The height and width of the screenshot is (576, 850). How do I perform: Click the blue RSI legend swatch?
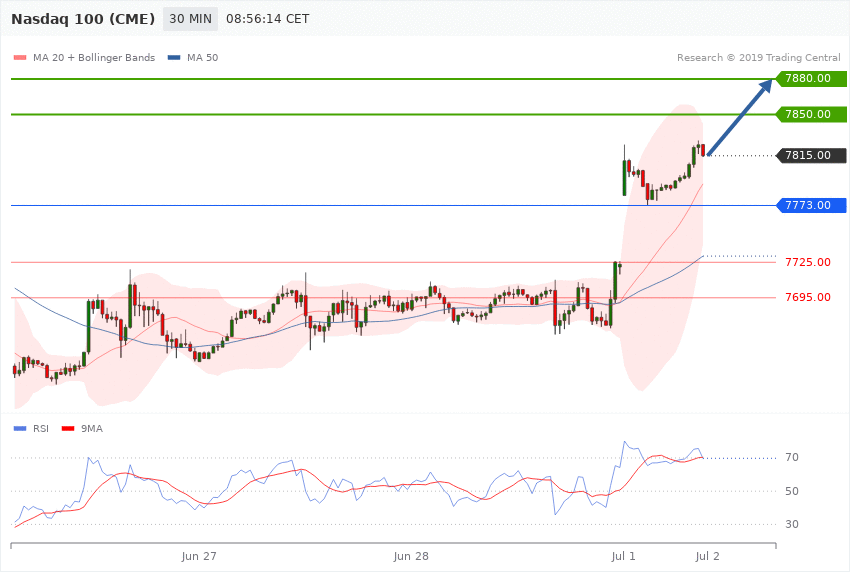coord(20,429)
